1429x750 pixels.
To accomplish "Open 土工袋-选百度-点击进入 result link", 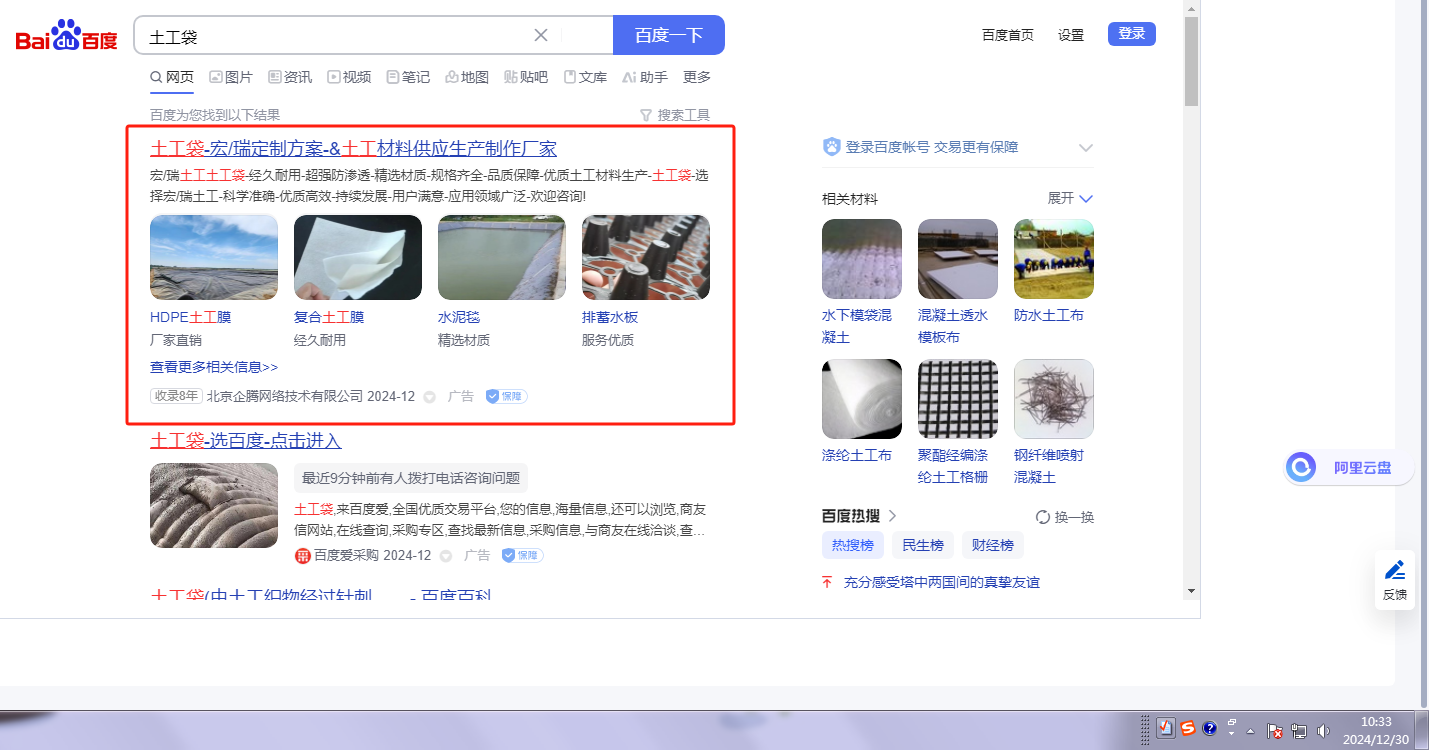I will point(246,440).
